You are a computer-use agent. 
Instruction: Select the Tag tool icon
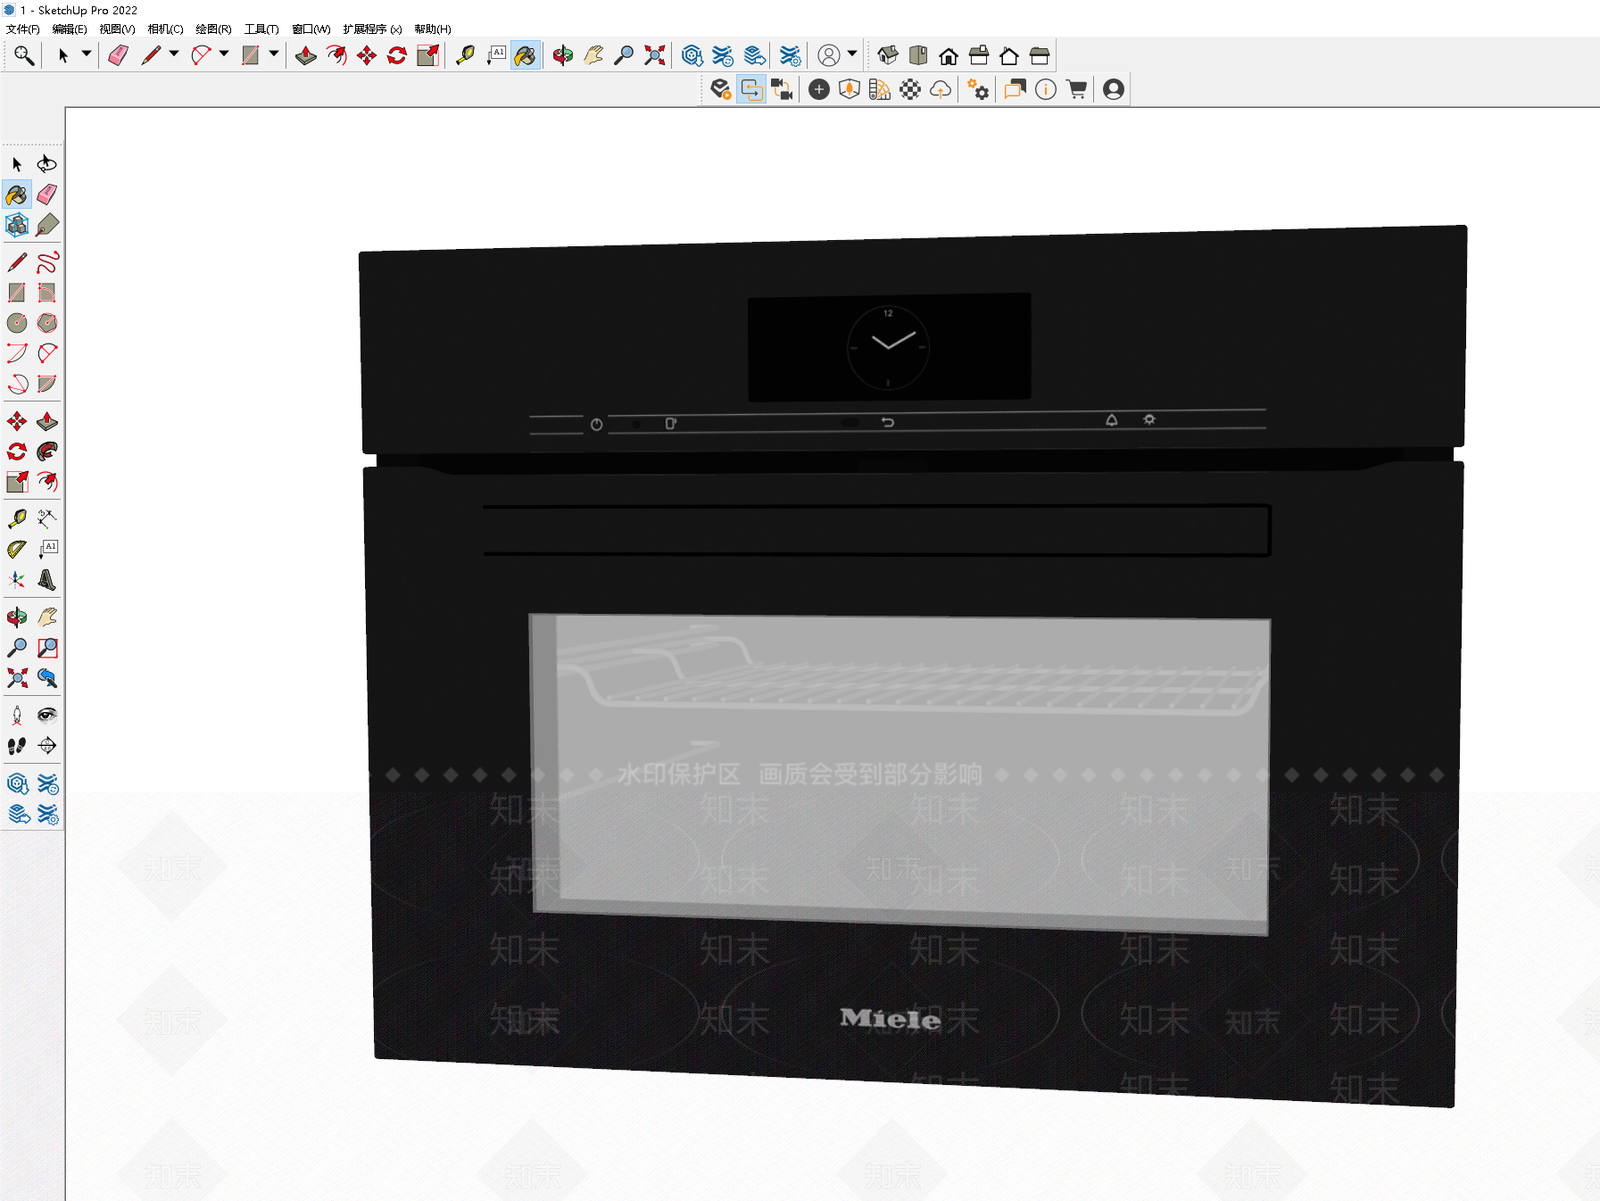click(47, 225)
